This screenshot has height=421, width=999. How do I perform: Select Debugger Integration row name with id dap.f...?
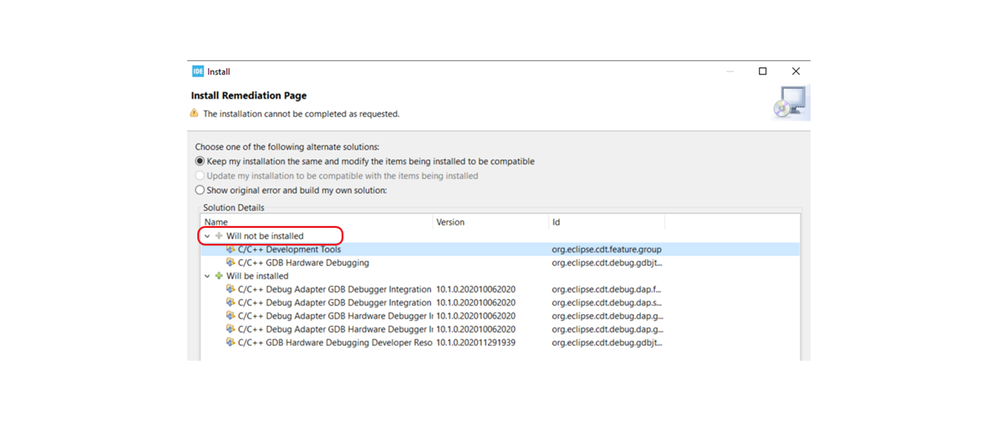(x=335, y=289)
